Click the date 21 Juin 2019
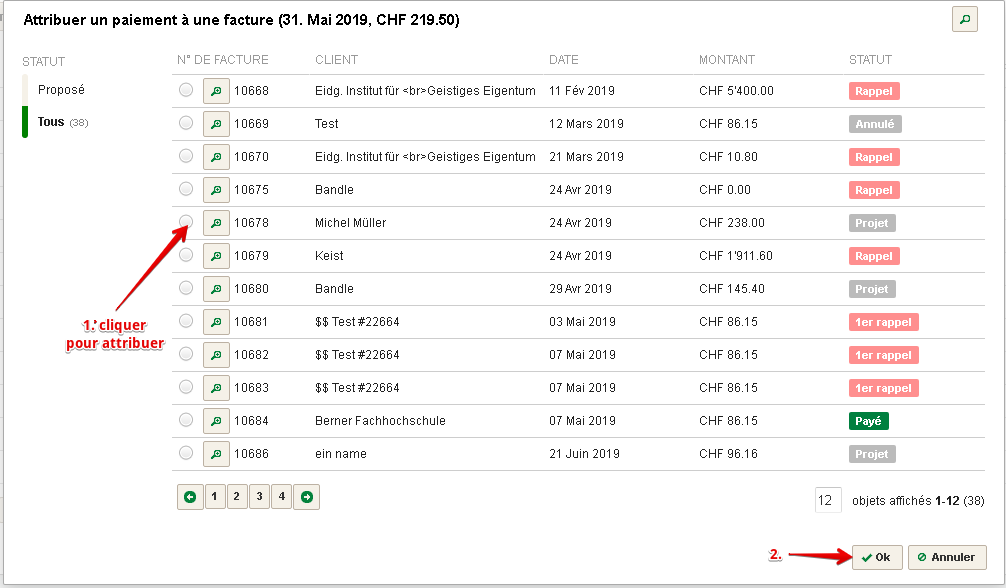Screen dimensions: 1006x588 pyautogui.click(x=584, y=454)
